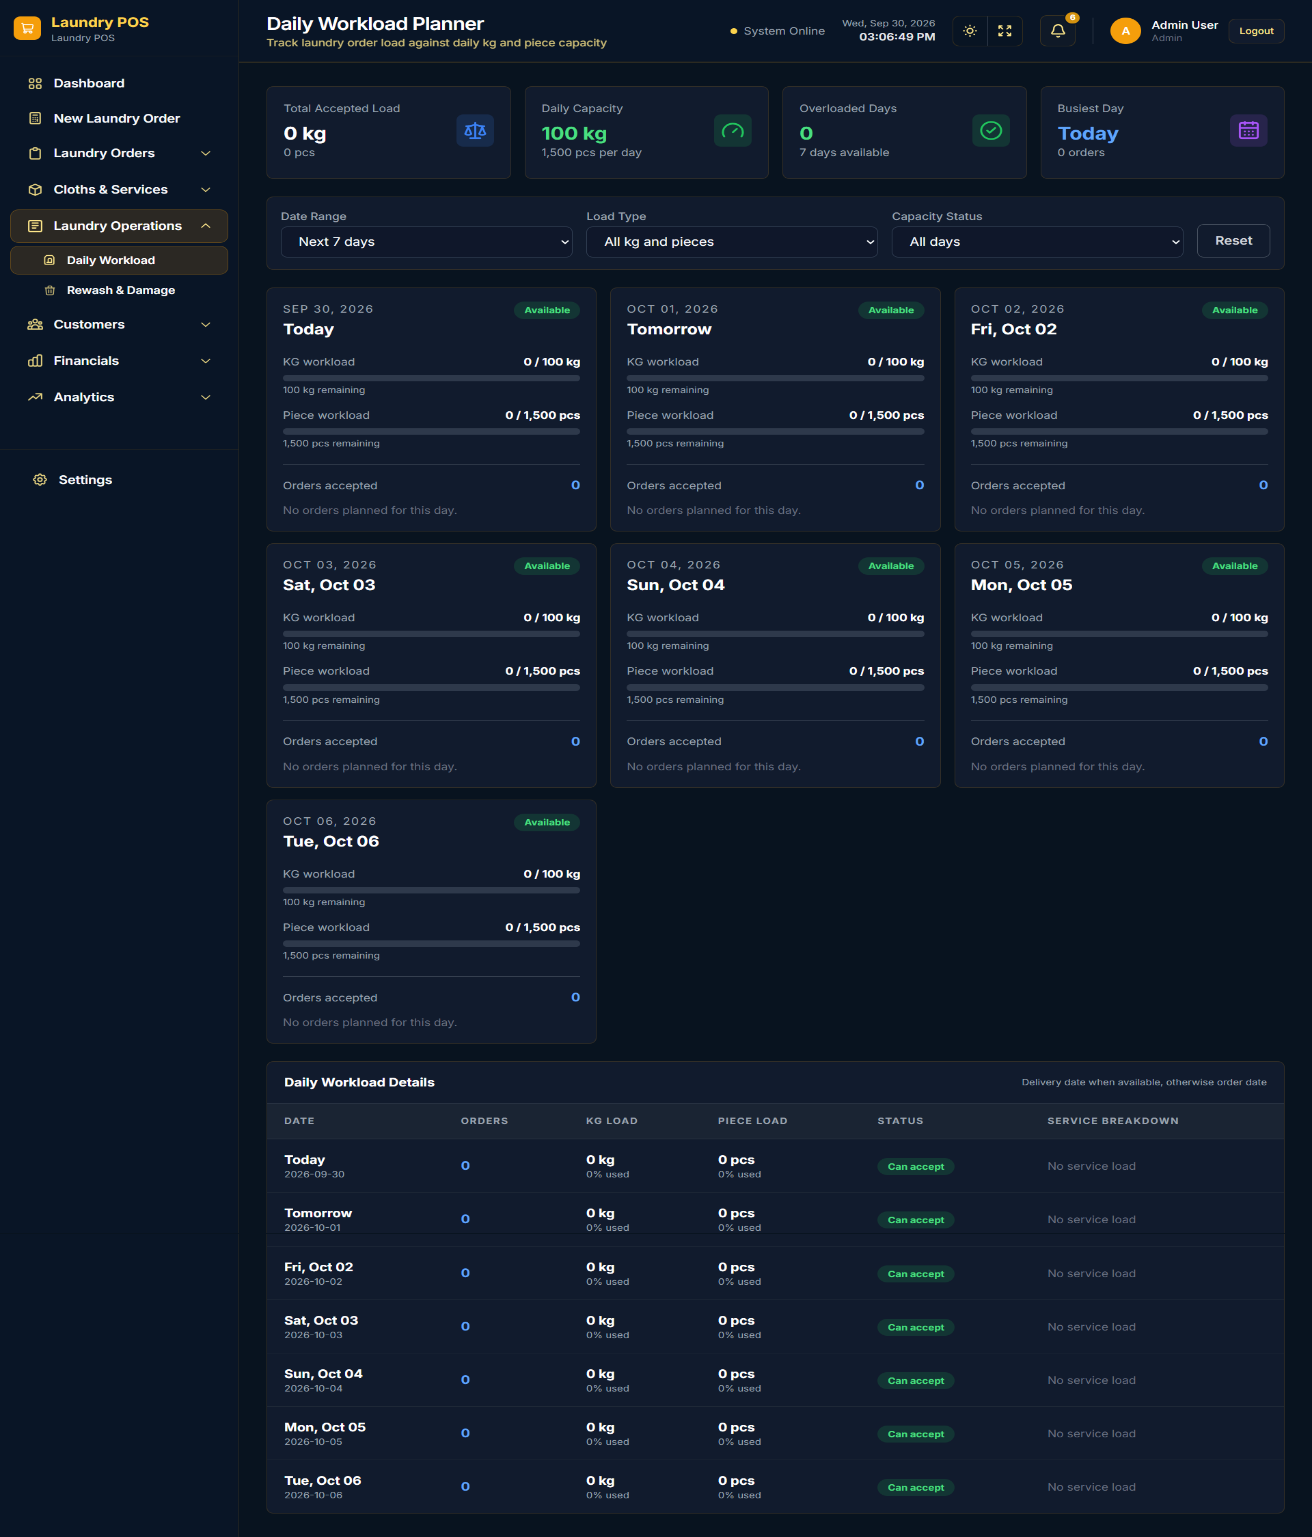Click KG workload progress bar on Mon, Oct 05 card
The width and height of the screenshot is (1312, 1537).
coord(1119,634)
